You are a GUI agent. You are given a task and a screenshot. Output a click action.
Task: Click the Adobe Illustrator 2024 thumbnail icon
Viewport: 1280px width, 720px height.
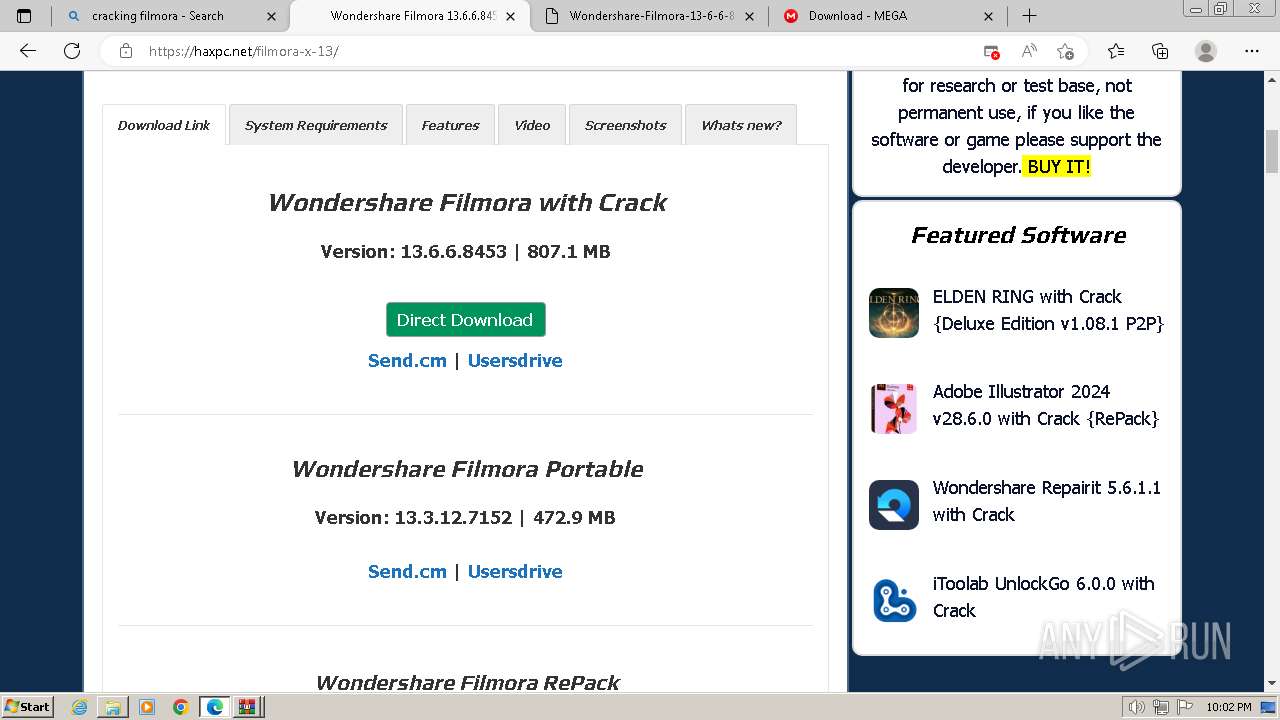tap(894, 409)
